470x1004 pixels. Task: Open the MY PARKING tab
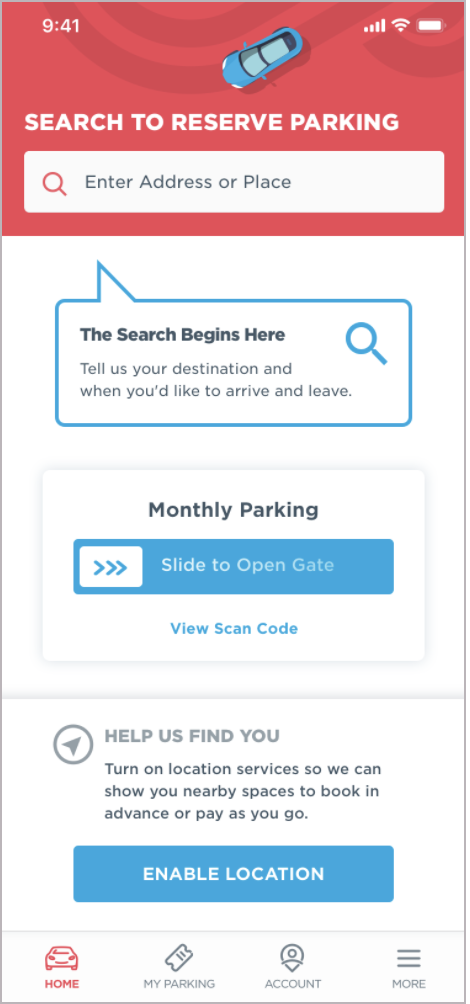tap(179, 984)
